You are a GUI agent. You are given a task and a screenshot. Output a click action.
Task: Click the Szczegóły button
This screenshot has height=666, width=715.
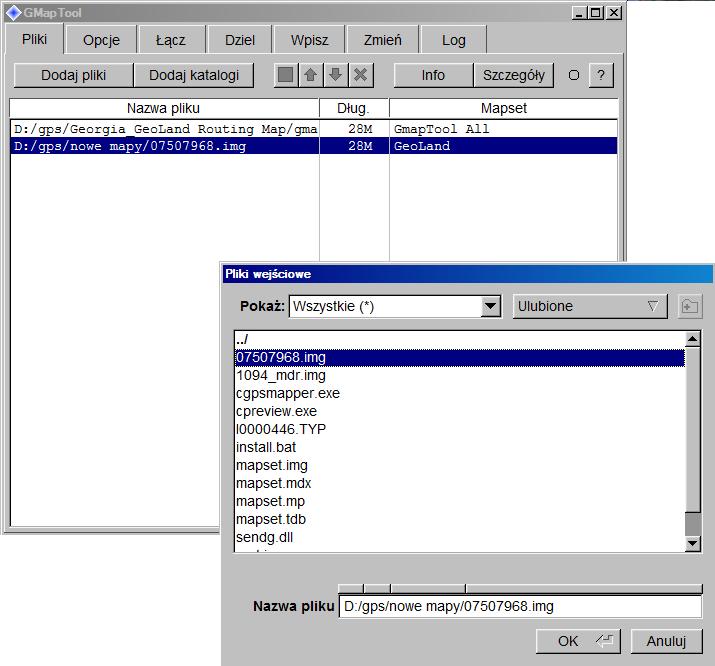coord(513,75)
